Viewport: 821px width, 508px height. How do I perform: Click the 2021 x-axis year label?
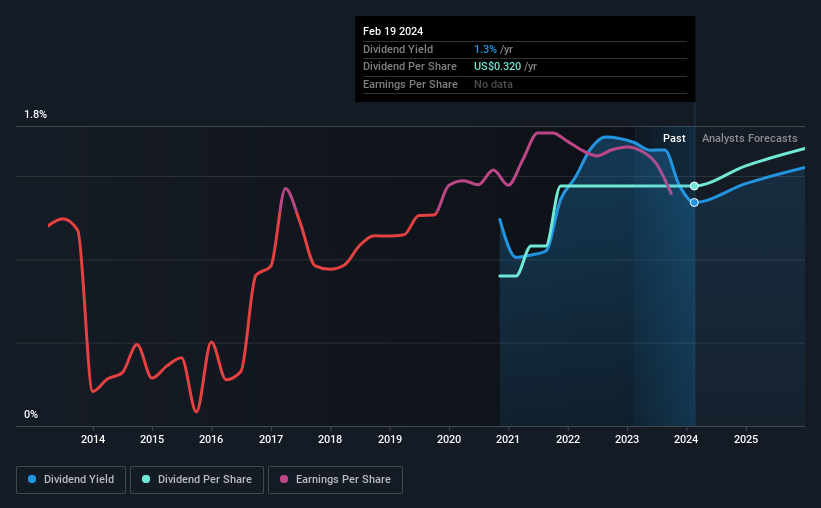pos(508,439)
